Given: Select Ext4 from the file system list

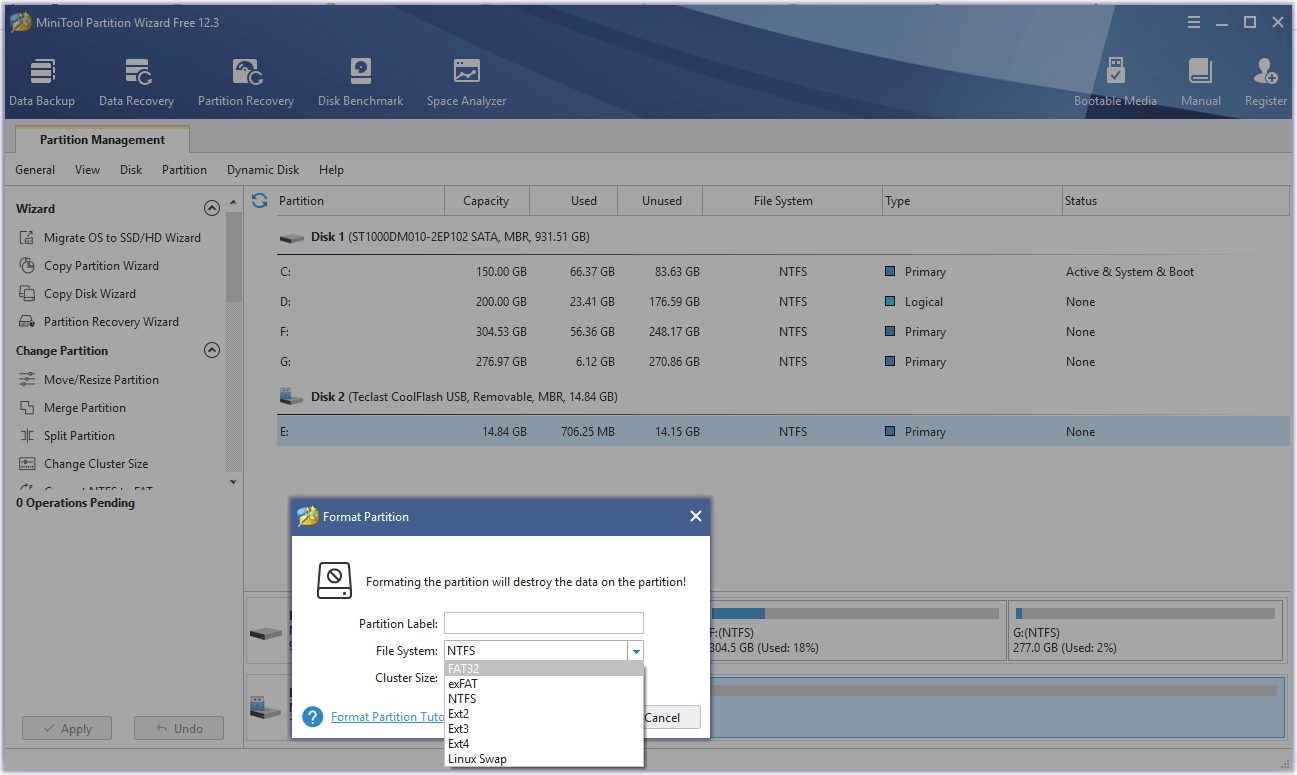Looking at the screenshot, I should pyautogui.click(x=544, y=744).
